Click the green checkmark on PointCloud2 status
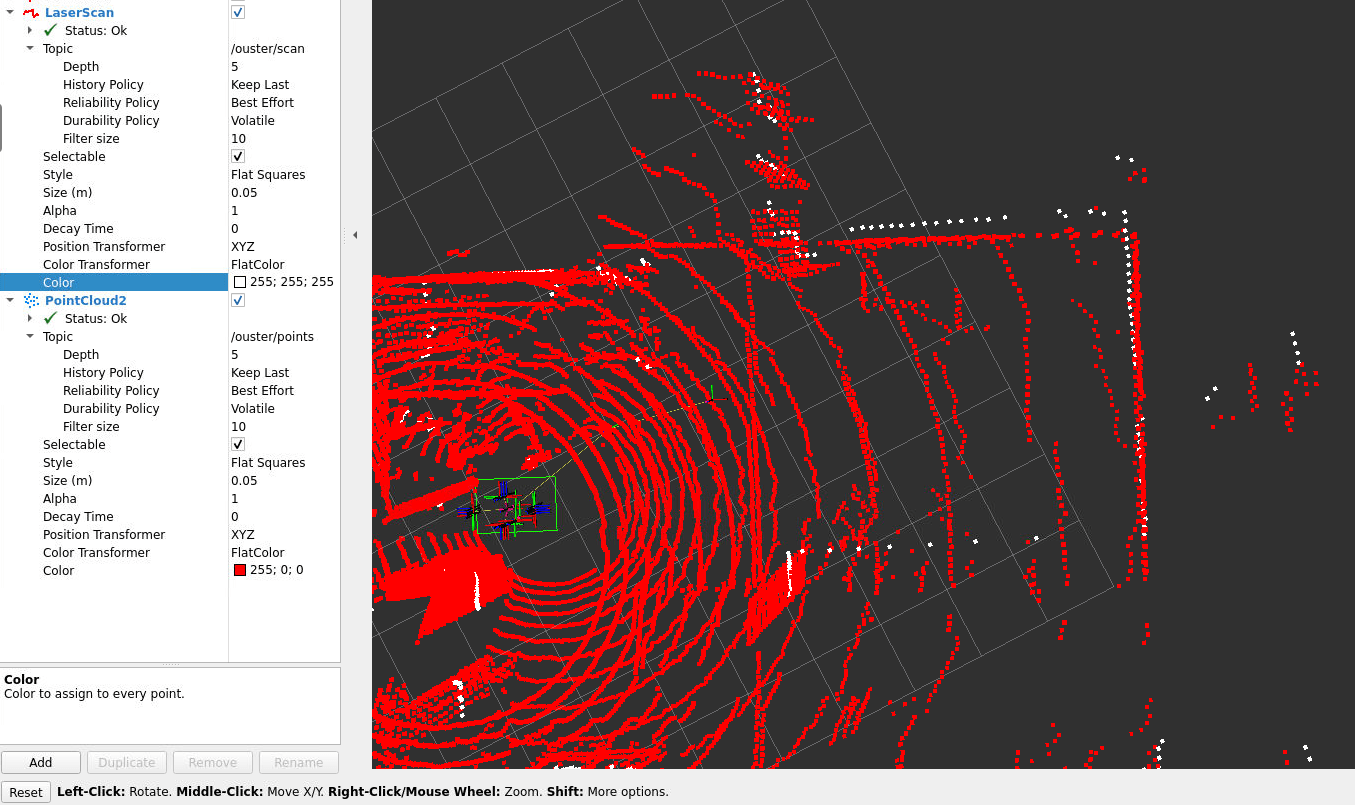Image resolution: width=1355 pixels, height=805 pixels. tap(51, 319)
